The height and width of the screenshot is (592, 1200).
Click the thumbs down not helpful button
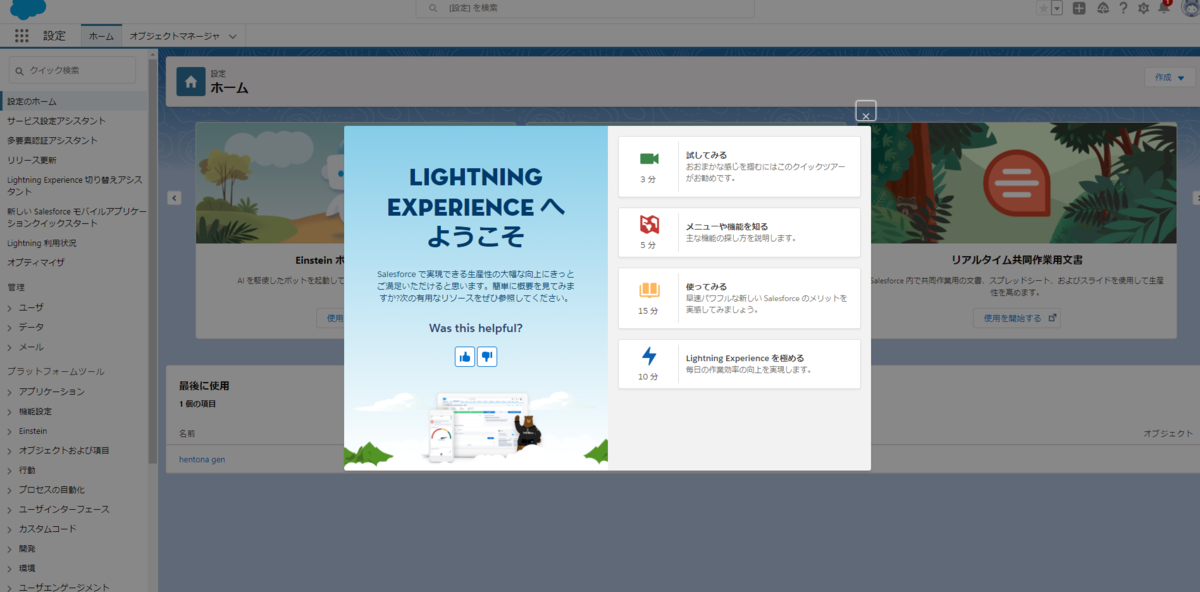coord(487,356)
